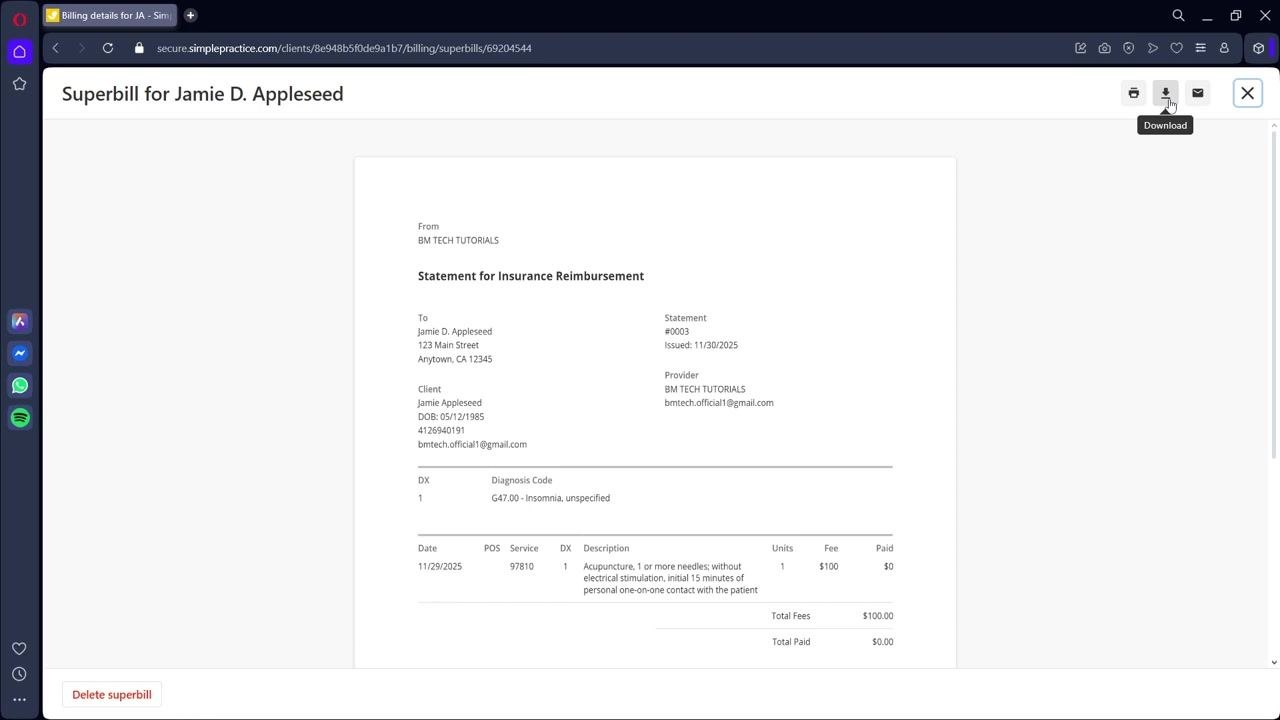Click the pencil edit icon in the address bar
This screenshot has height=720, width=1280.
pyautogui.click(x=1080, y=48)
